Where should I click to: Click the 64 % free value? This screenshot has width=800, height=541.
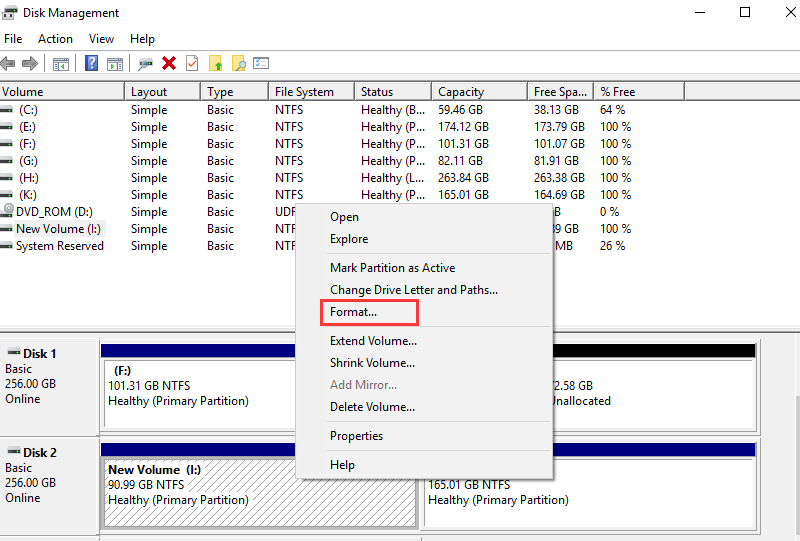[612, 110]
